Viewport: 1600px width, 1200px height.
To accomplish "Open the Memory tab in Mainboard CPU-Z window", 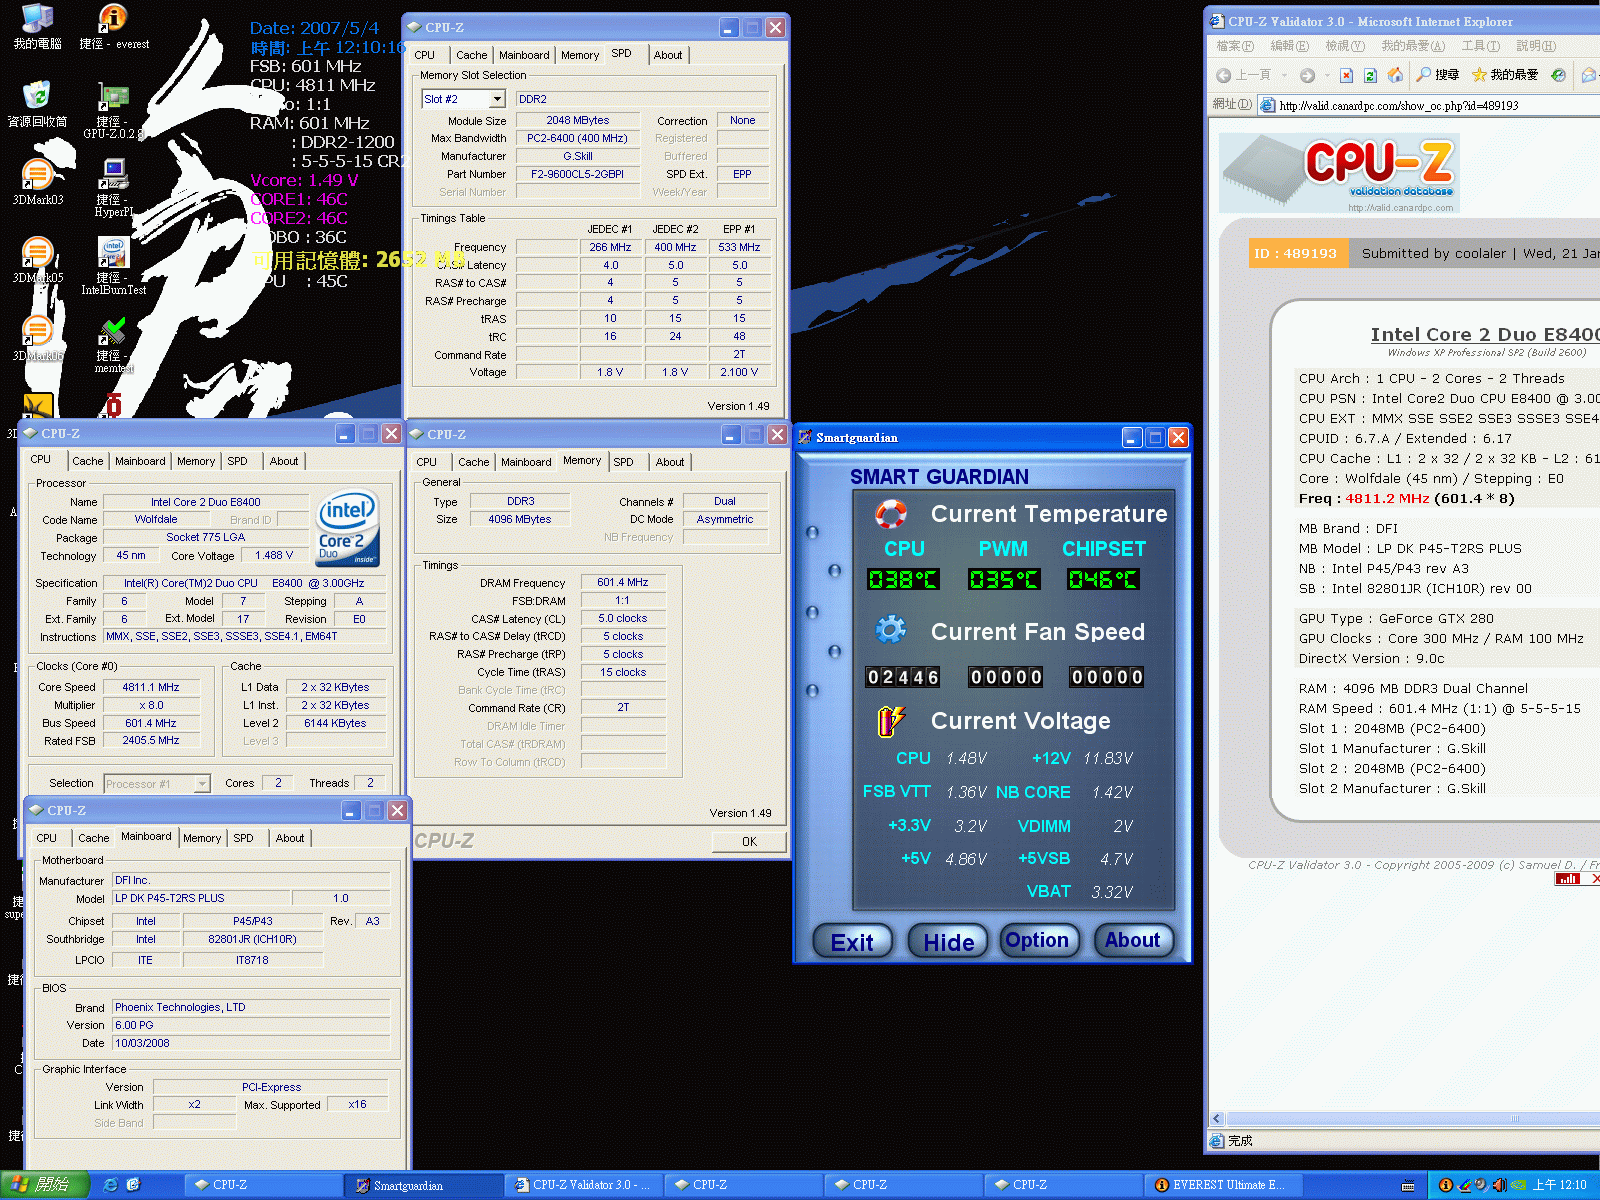I will point(202,838).
